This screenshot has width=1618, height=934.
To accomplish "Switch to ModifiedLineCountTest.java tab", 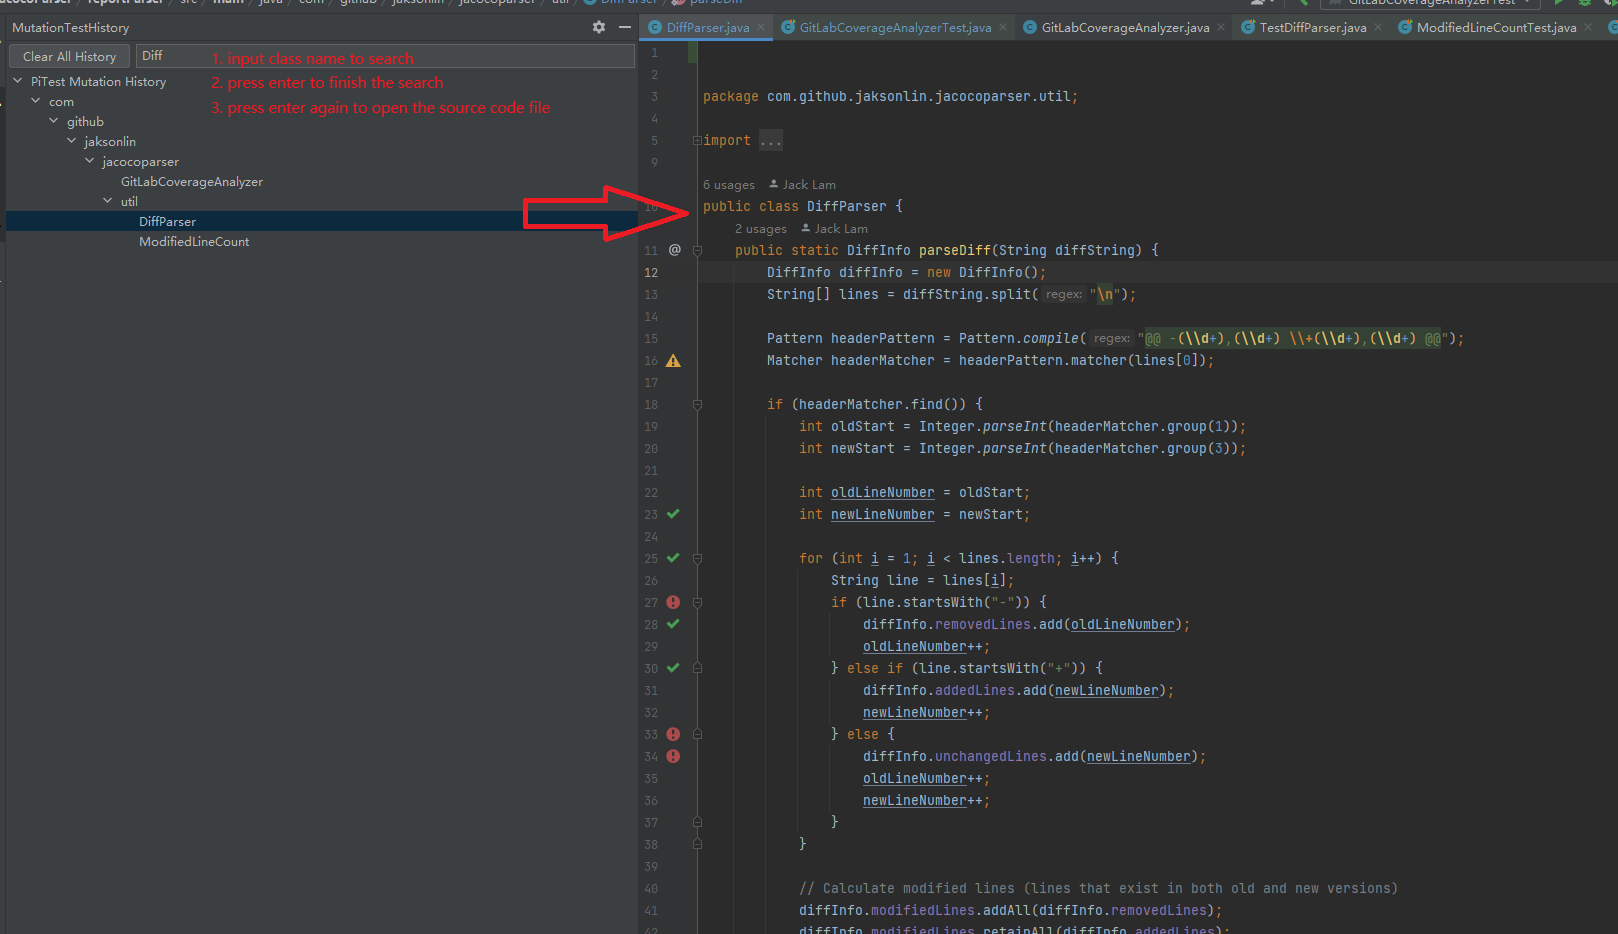I will point(1497,27).
